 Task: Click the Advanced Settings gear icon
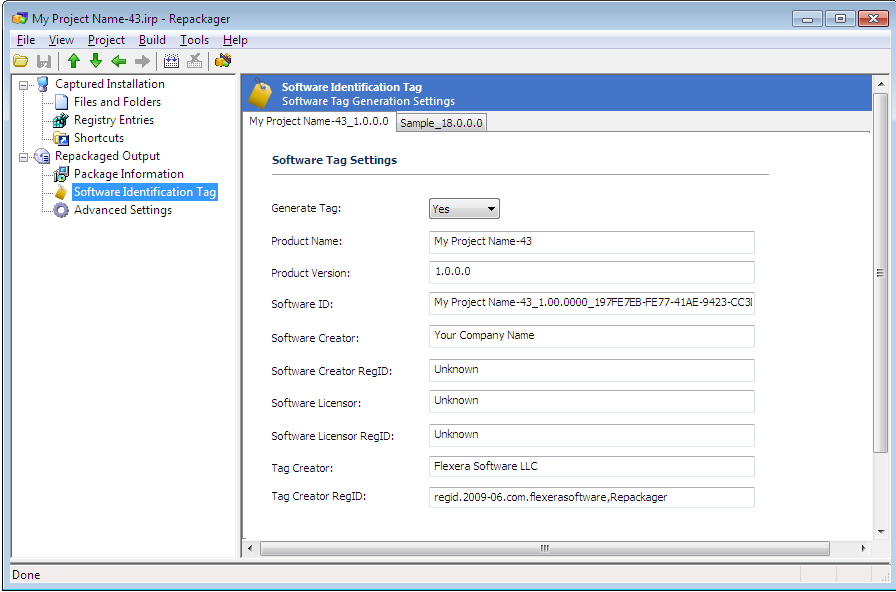61,210
